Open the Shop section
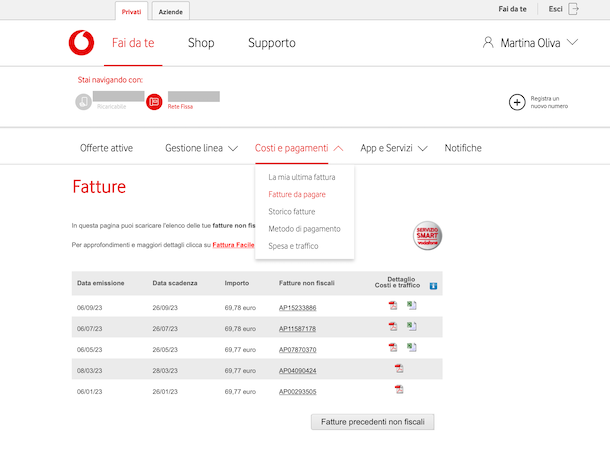Image resolution: width=610 pixels, height=459 pixels. pos(201,43)
